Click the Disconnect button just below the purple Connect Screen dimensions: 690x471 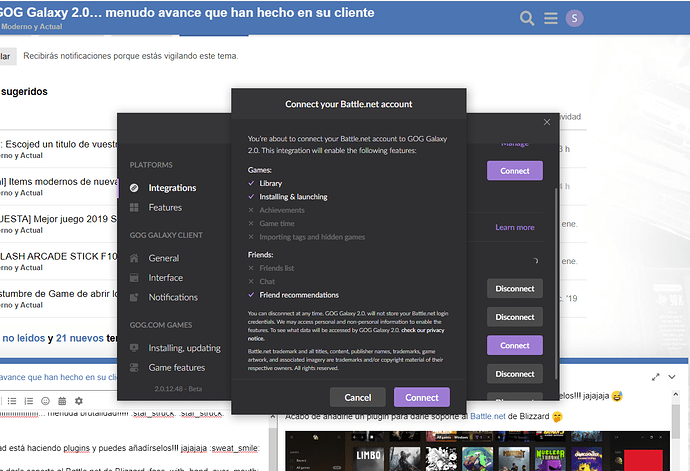pyautogui.click(x=514, y=374)
